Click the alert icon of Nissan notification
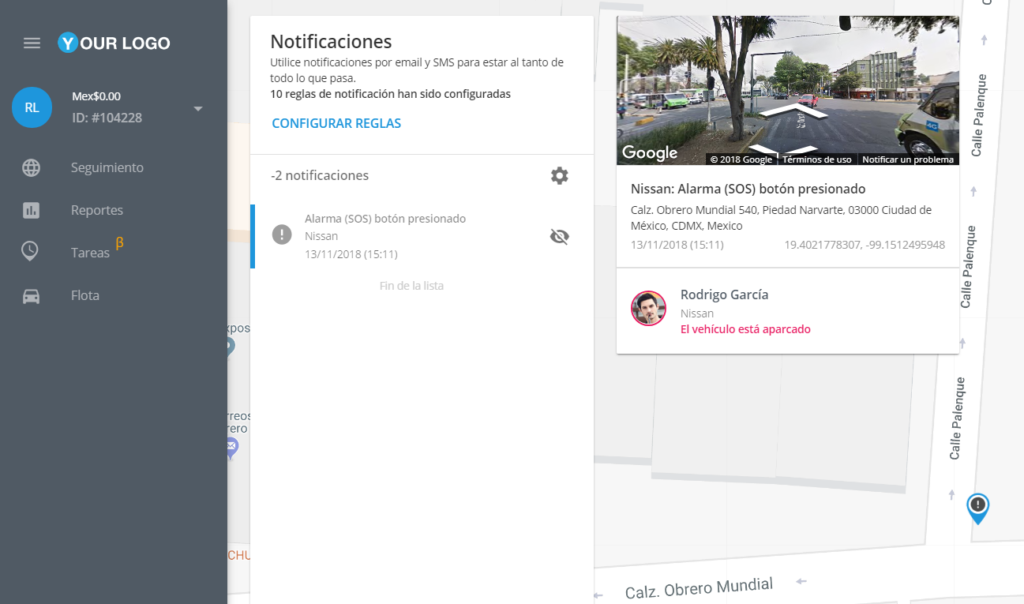 281,234
